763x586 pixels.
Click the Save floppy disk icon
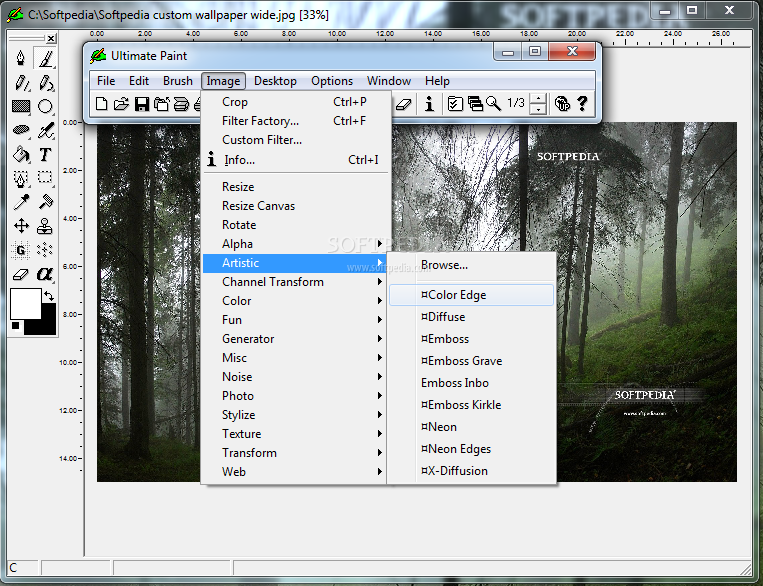[x=142, y=104]
